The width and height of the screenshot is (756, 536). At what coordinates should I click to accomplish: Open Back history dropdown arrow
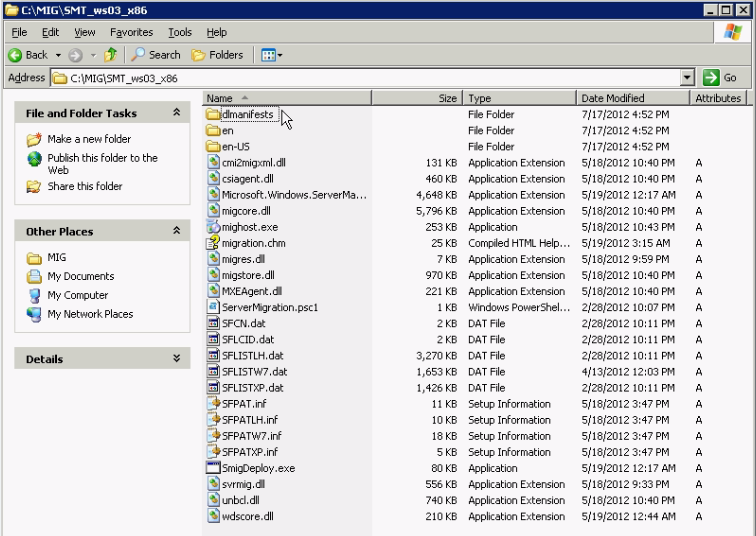pyautogui.click(x=58, y=55)
